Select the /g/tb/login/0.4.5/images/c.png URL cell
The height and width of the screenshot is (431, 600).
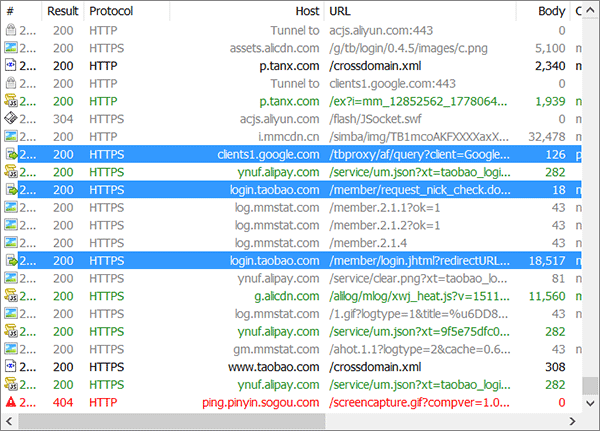(408, 48)
